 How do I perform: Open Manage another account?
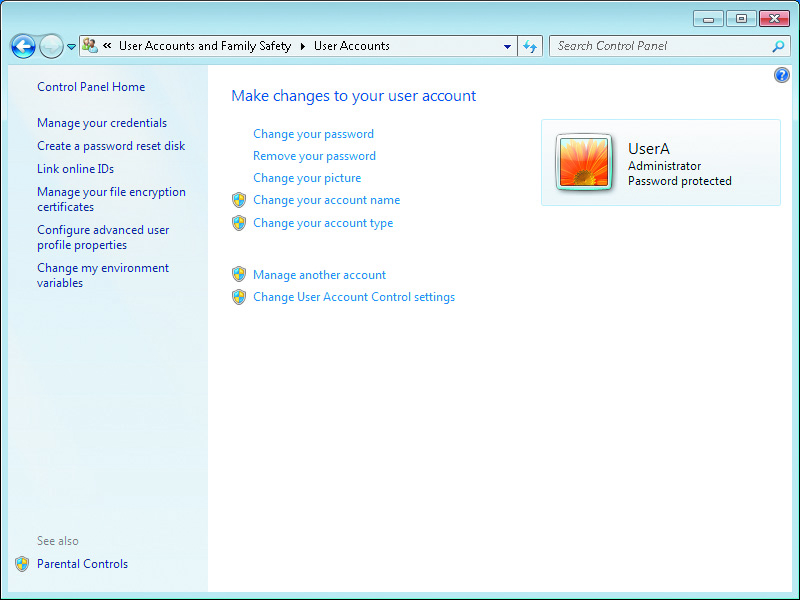point(319,275)
